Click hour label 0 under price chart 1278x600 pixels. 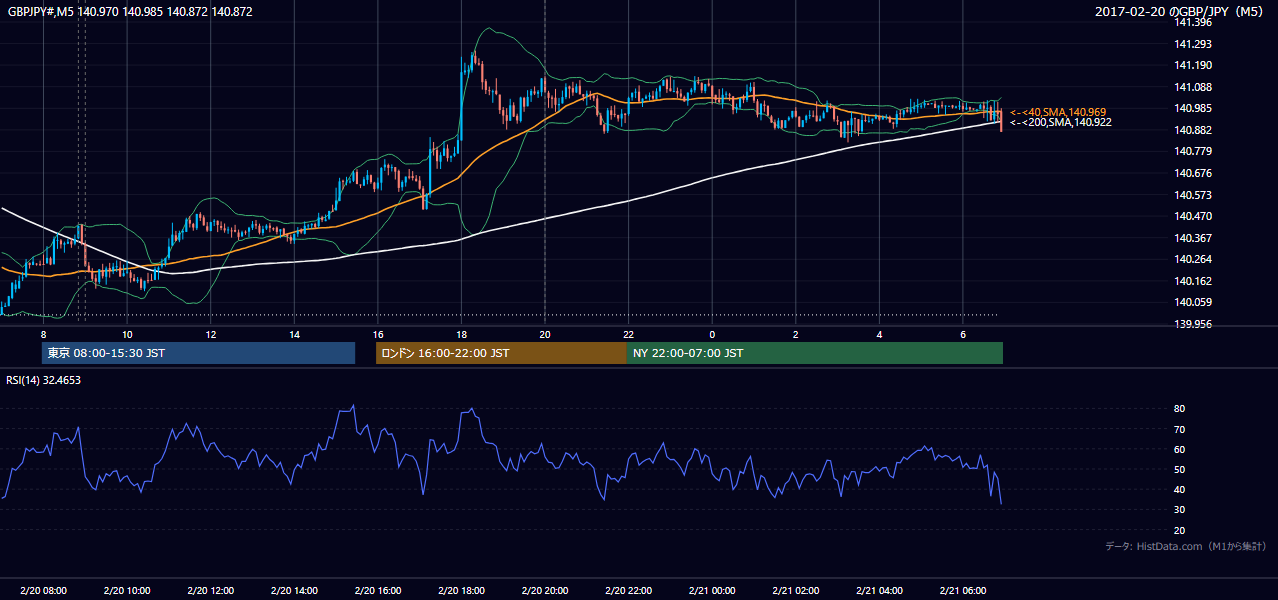coord(712,333)
